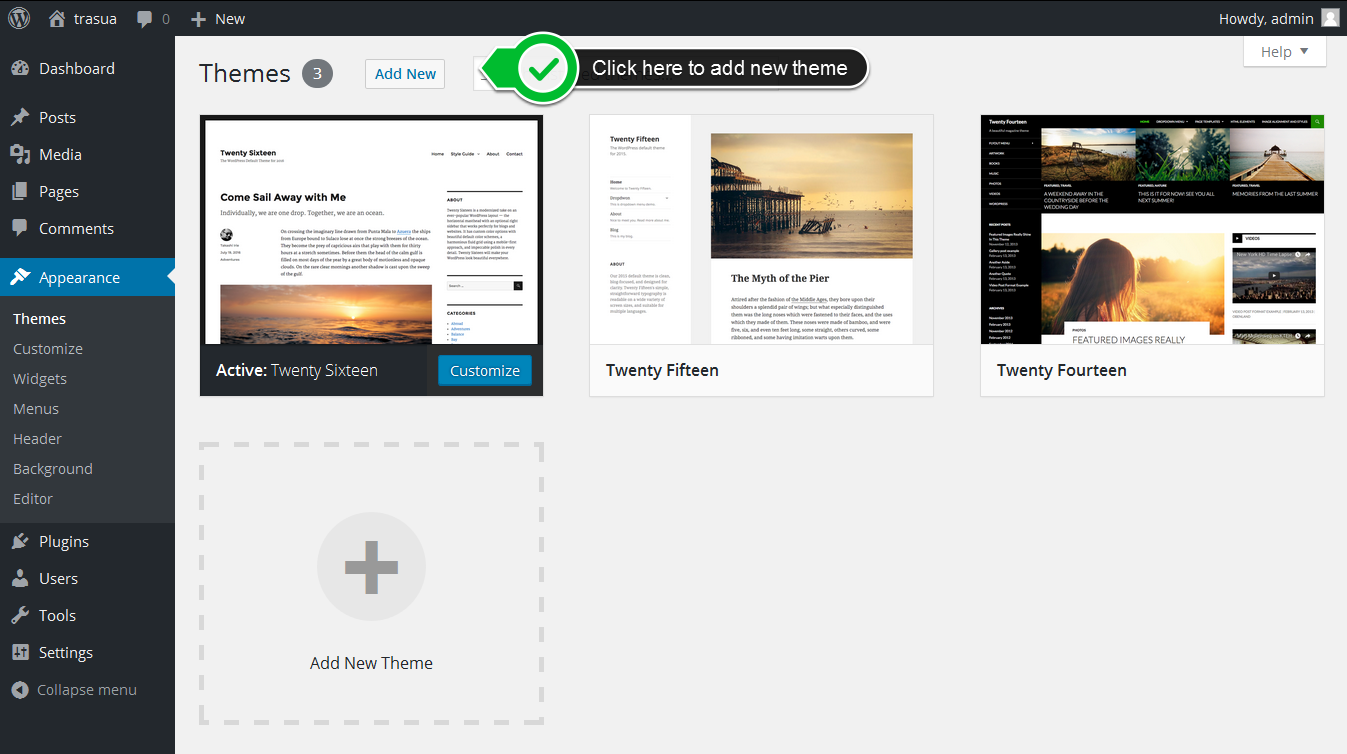Click the Comments speech bubble sidebar icon

(20, 228)
